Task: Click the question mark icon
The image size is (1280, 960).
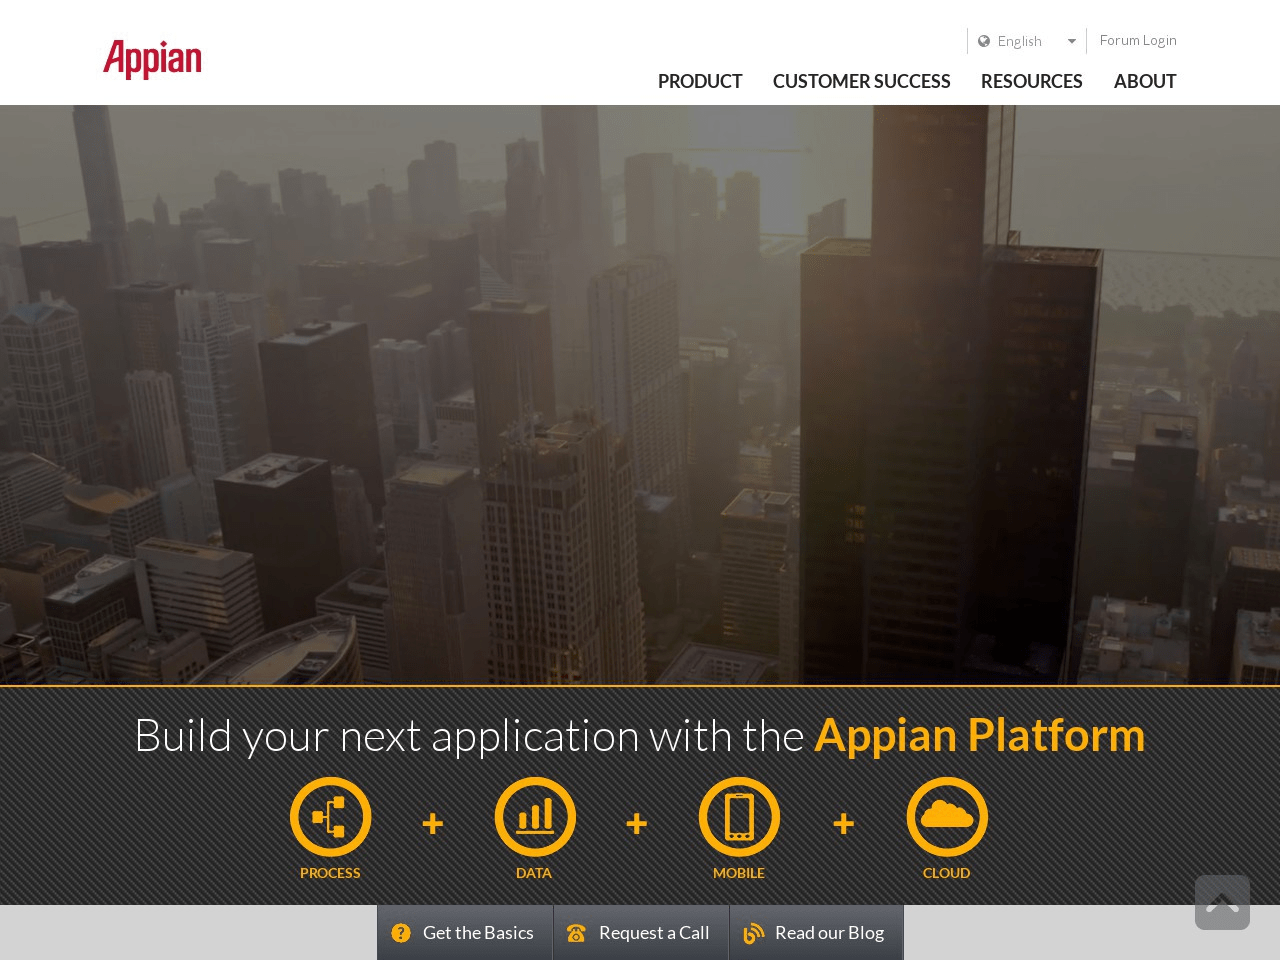Action: pyautogui.click(x=401, y=933)
